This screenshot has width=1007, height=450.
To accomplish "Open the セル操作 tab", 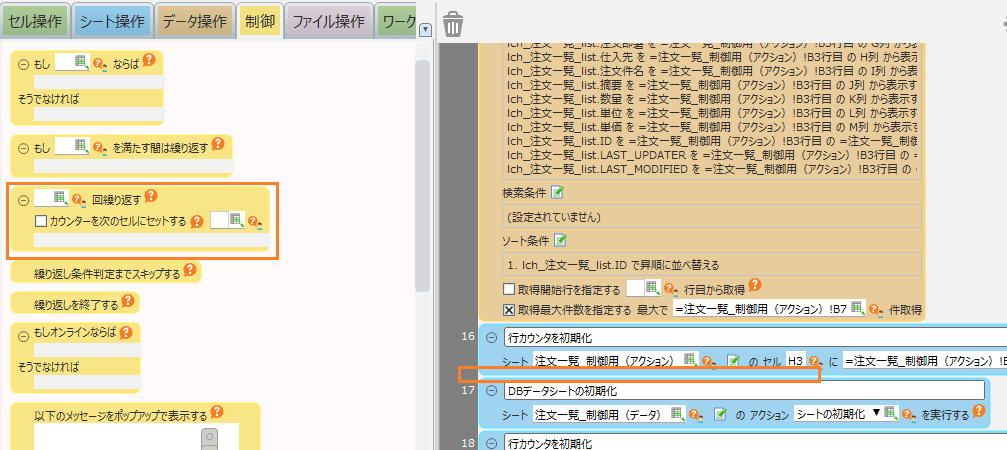I will 35,22.
